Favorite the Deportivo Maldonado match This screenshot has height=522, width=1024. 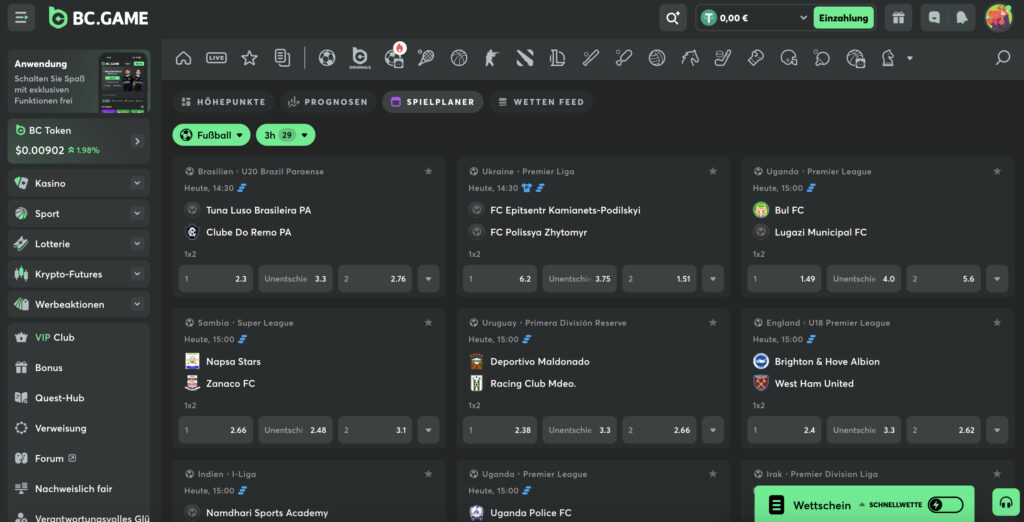pos(713,323)
